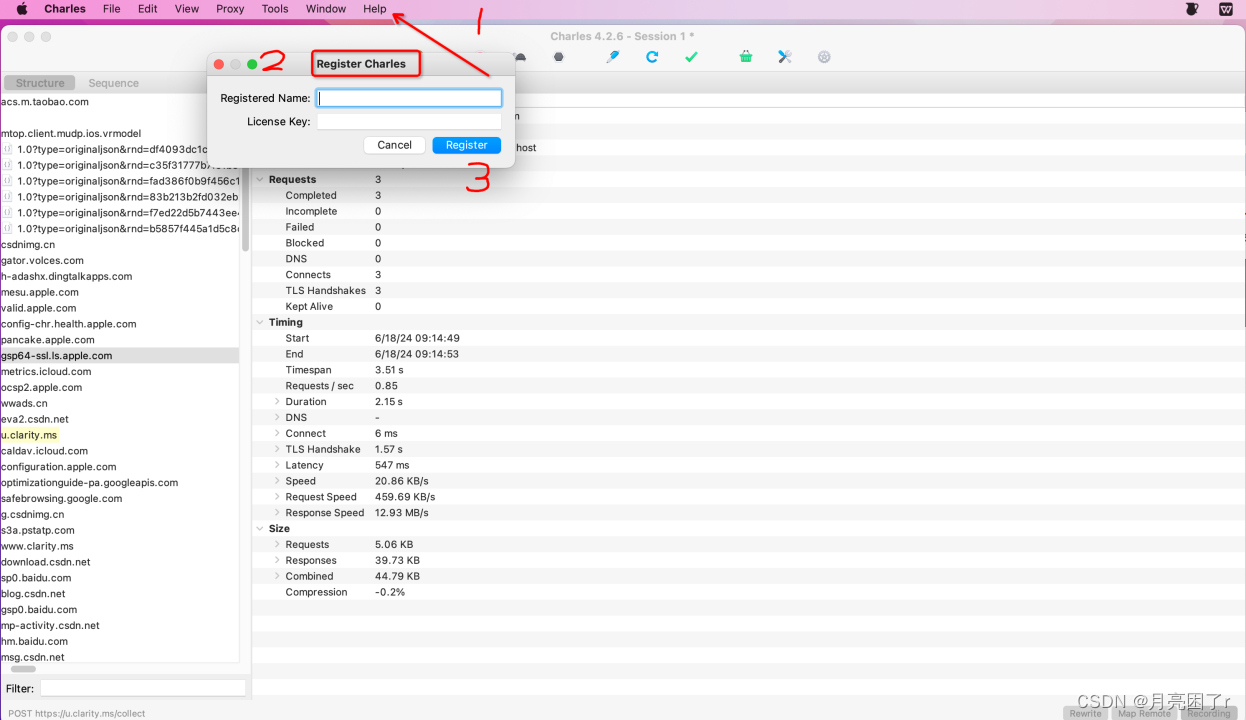
Task: Select the highlighted u.clarity.ms host
Action: click(x=29, y=435)
